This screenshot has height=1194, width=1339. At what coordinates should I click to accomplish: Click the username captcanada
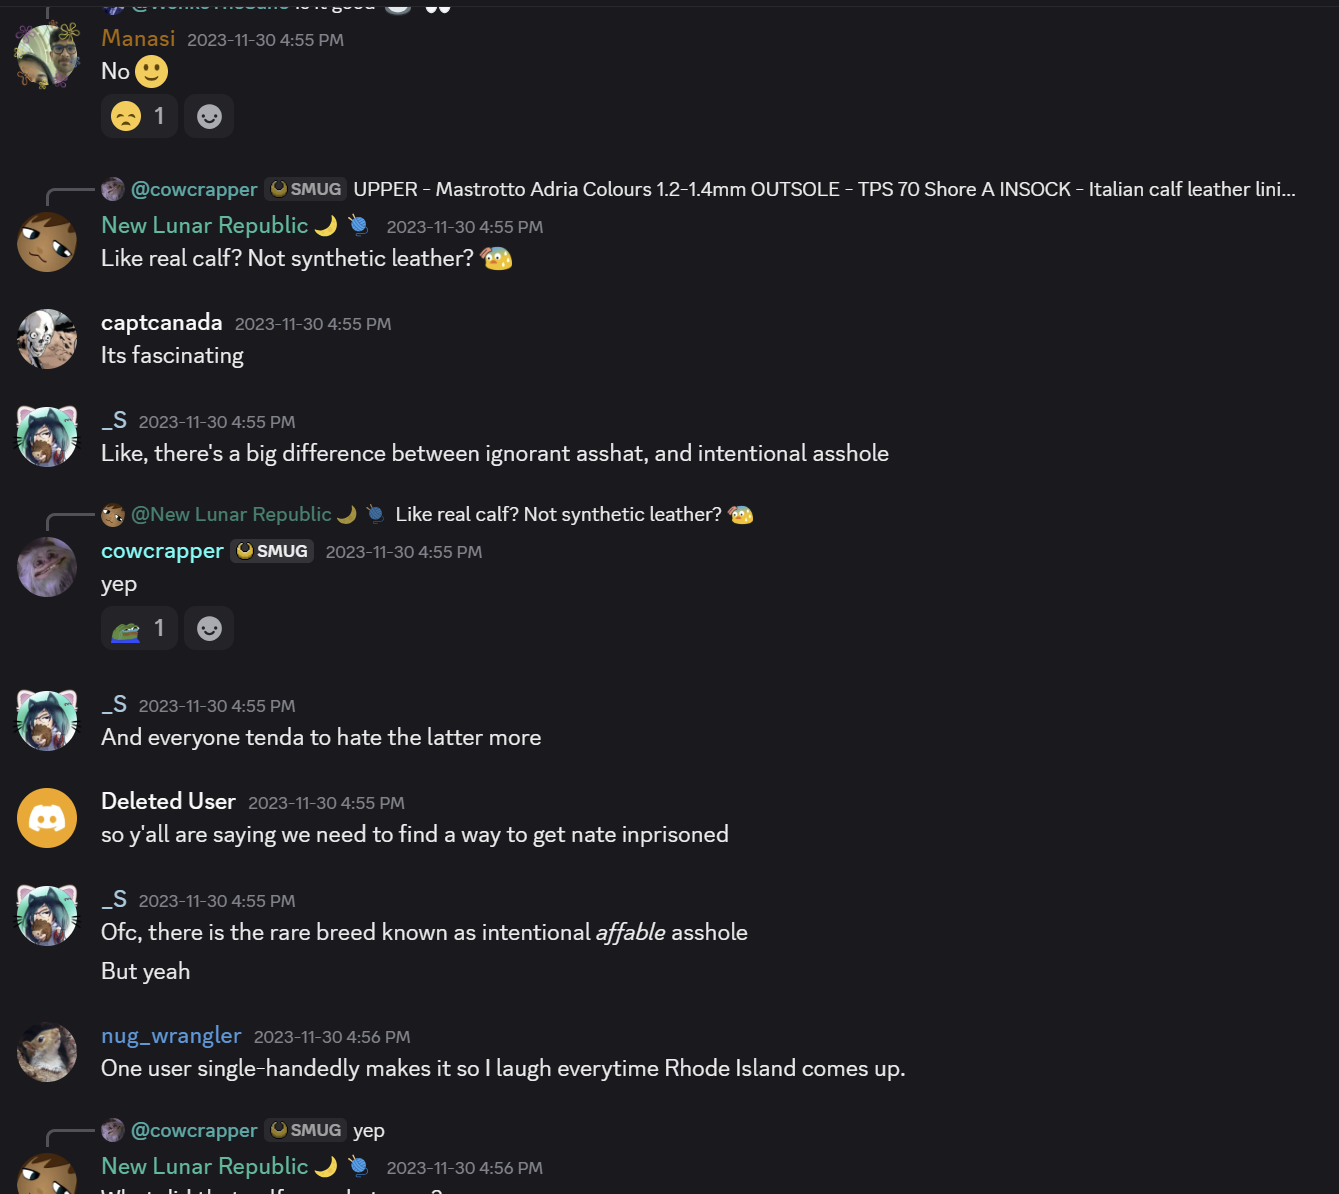(x=161, y=322)
